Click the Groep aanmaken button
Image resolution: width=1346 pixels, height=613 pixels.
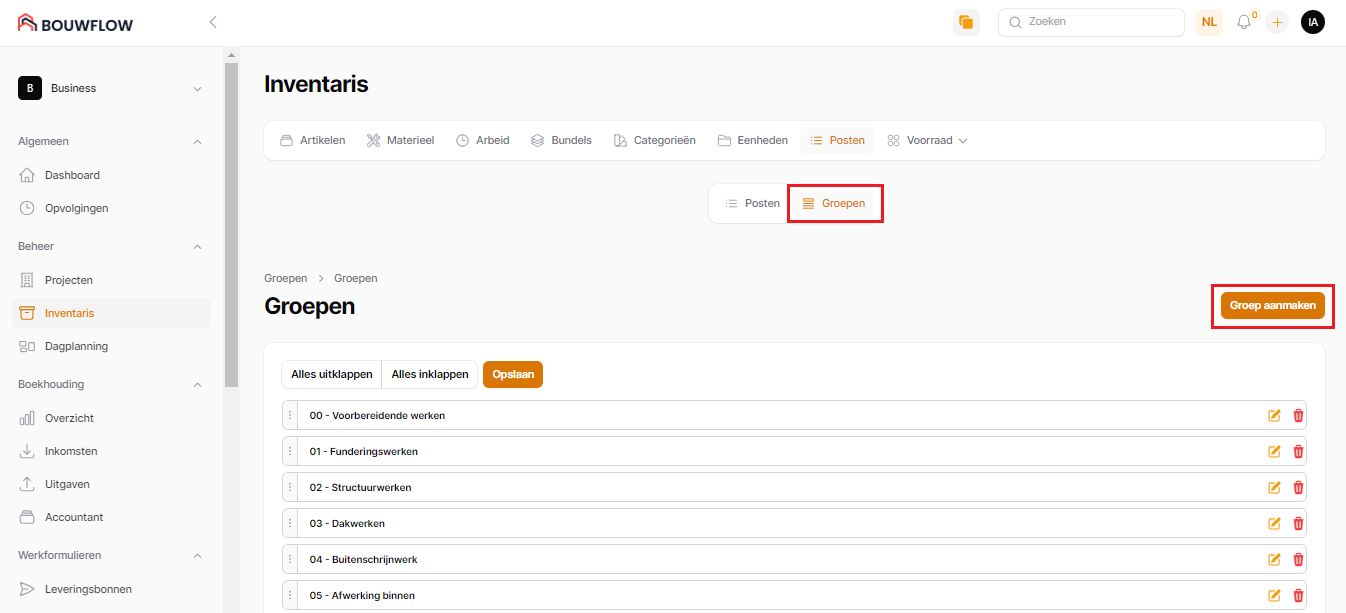tap(1272, 306)
